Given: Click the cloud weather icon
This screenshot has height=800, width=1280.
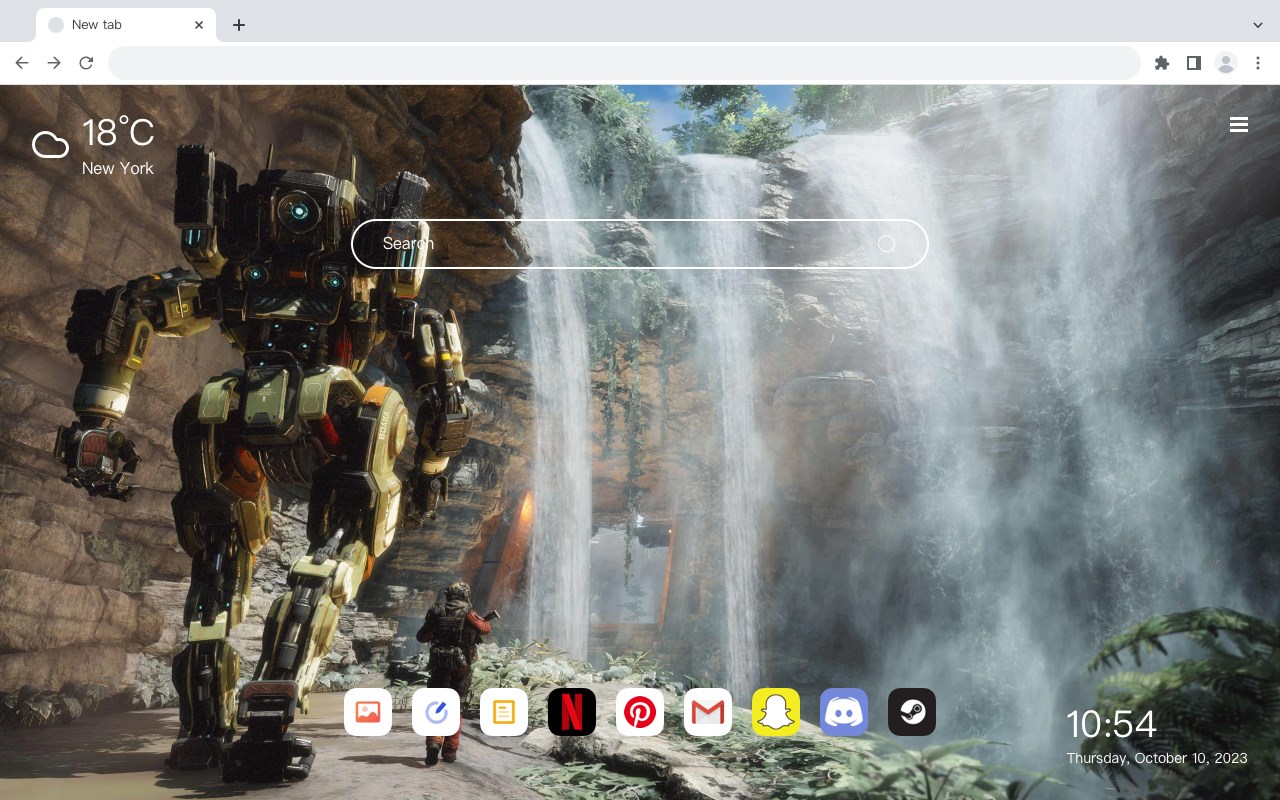Looking at the screenshot, I should (x=50, y=146).
